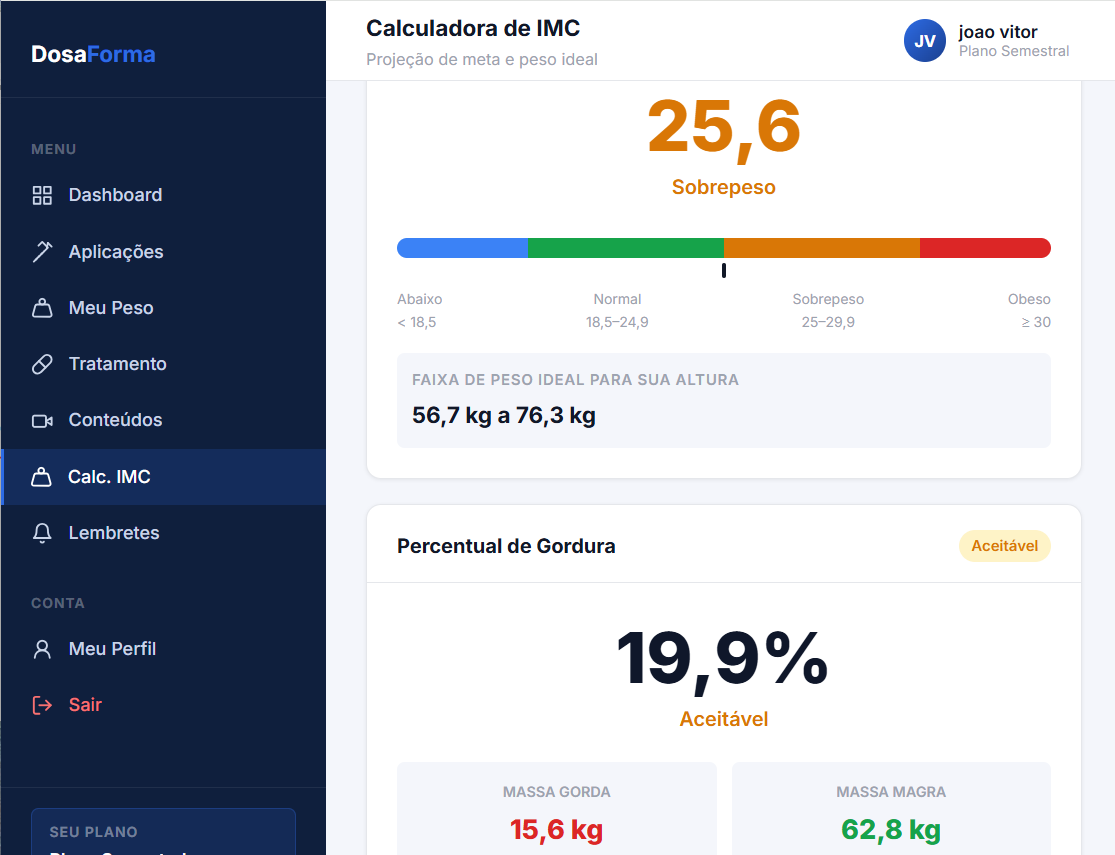1115x855 pixels.
Task: Click the blue Abaixo segment of IMC bar
Action: click(462, 248)
